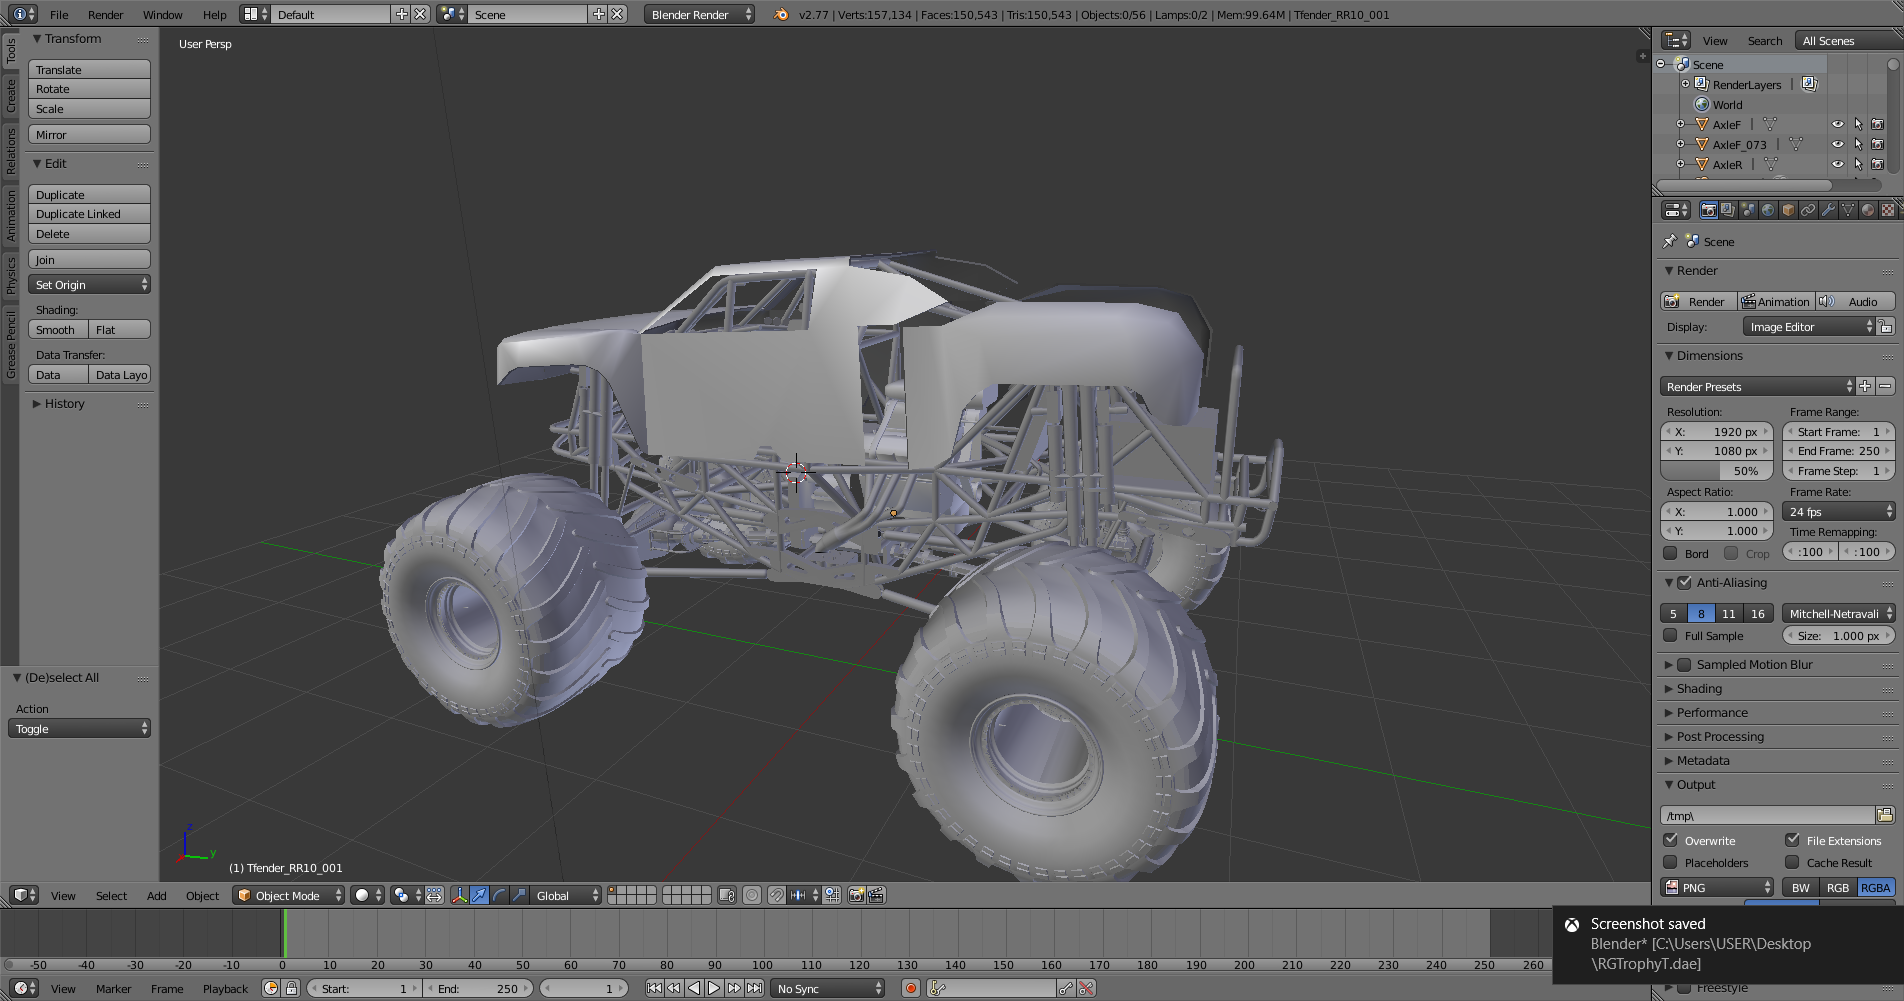Open the Constraints properties tab (chain icon)
This screenshot has height=1001, width=1904.
tap(1808, 210)
